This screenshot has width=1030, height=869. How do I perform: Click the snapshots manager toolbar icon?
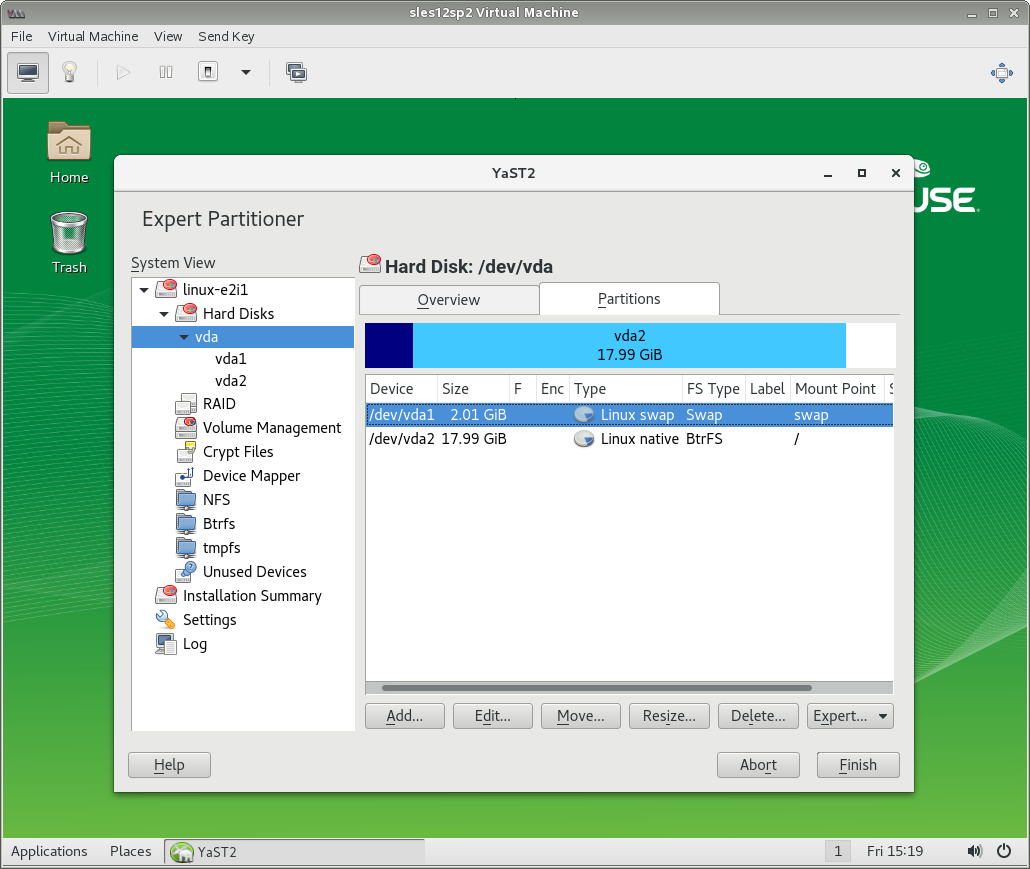(x=296, y=72)
